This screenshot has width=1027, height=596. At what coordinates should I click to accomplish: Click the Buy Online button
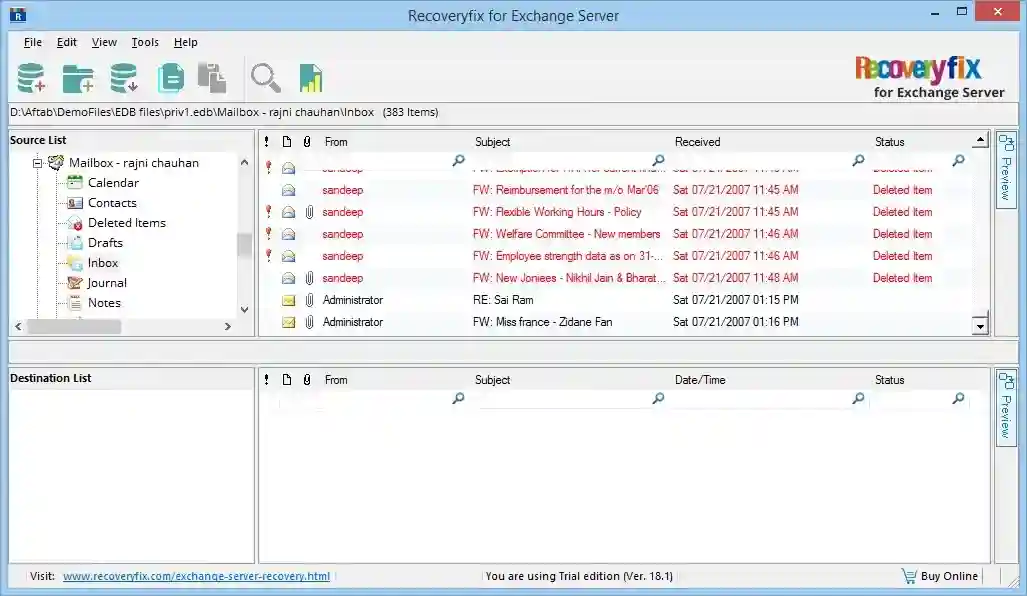point(941,576)
